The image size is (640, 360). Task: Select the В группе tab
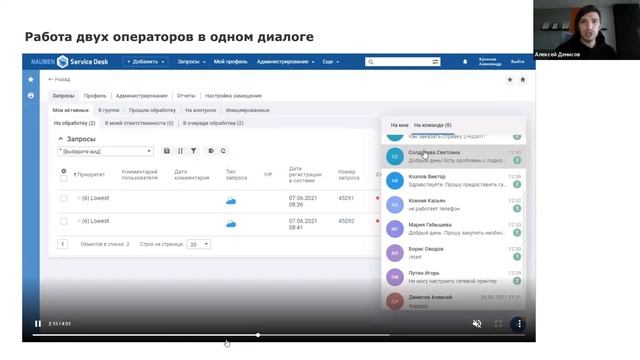pyautogui.click(x=109, y=110)
